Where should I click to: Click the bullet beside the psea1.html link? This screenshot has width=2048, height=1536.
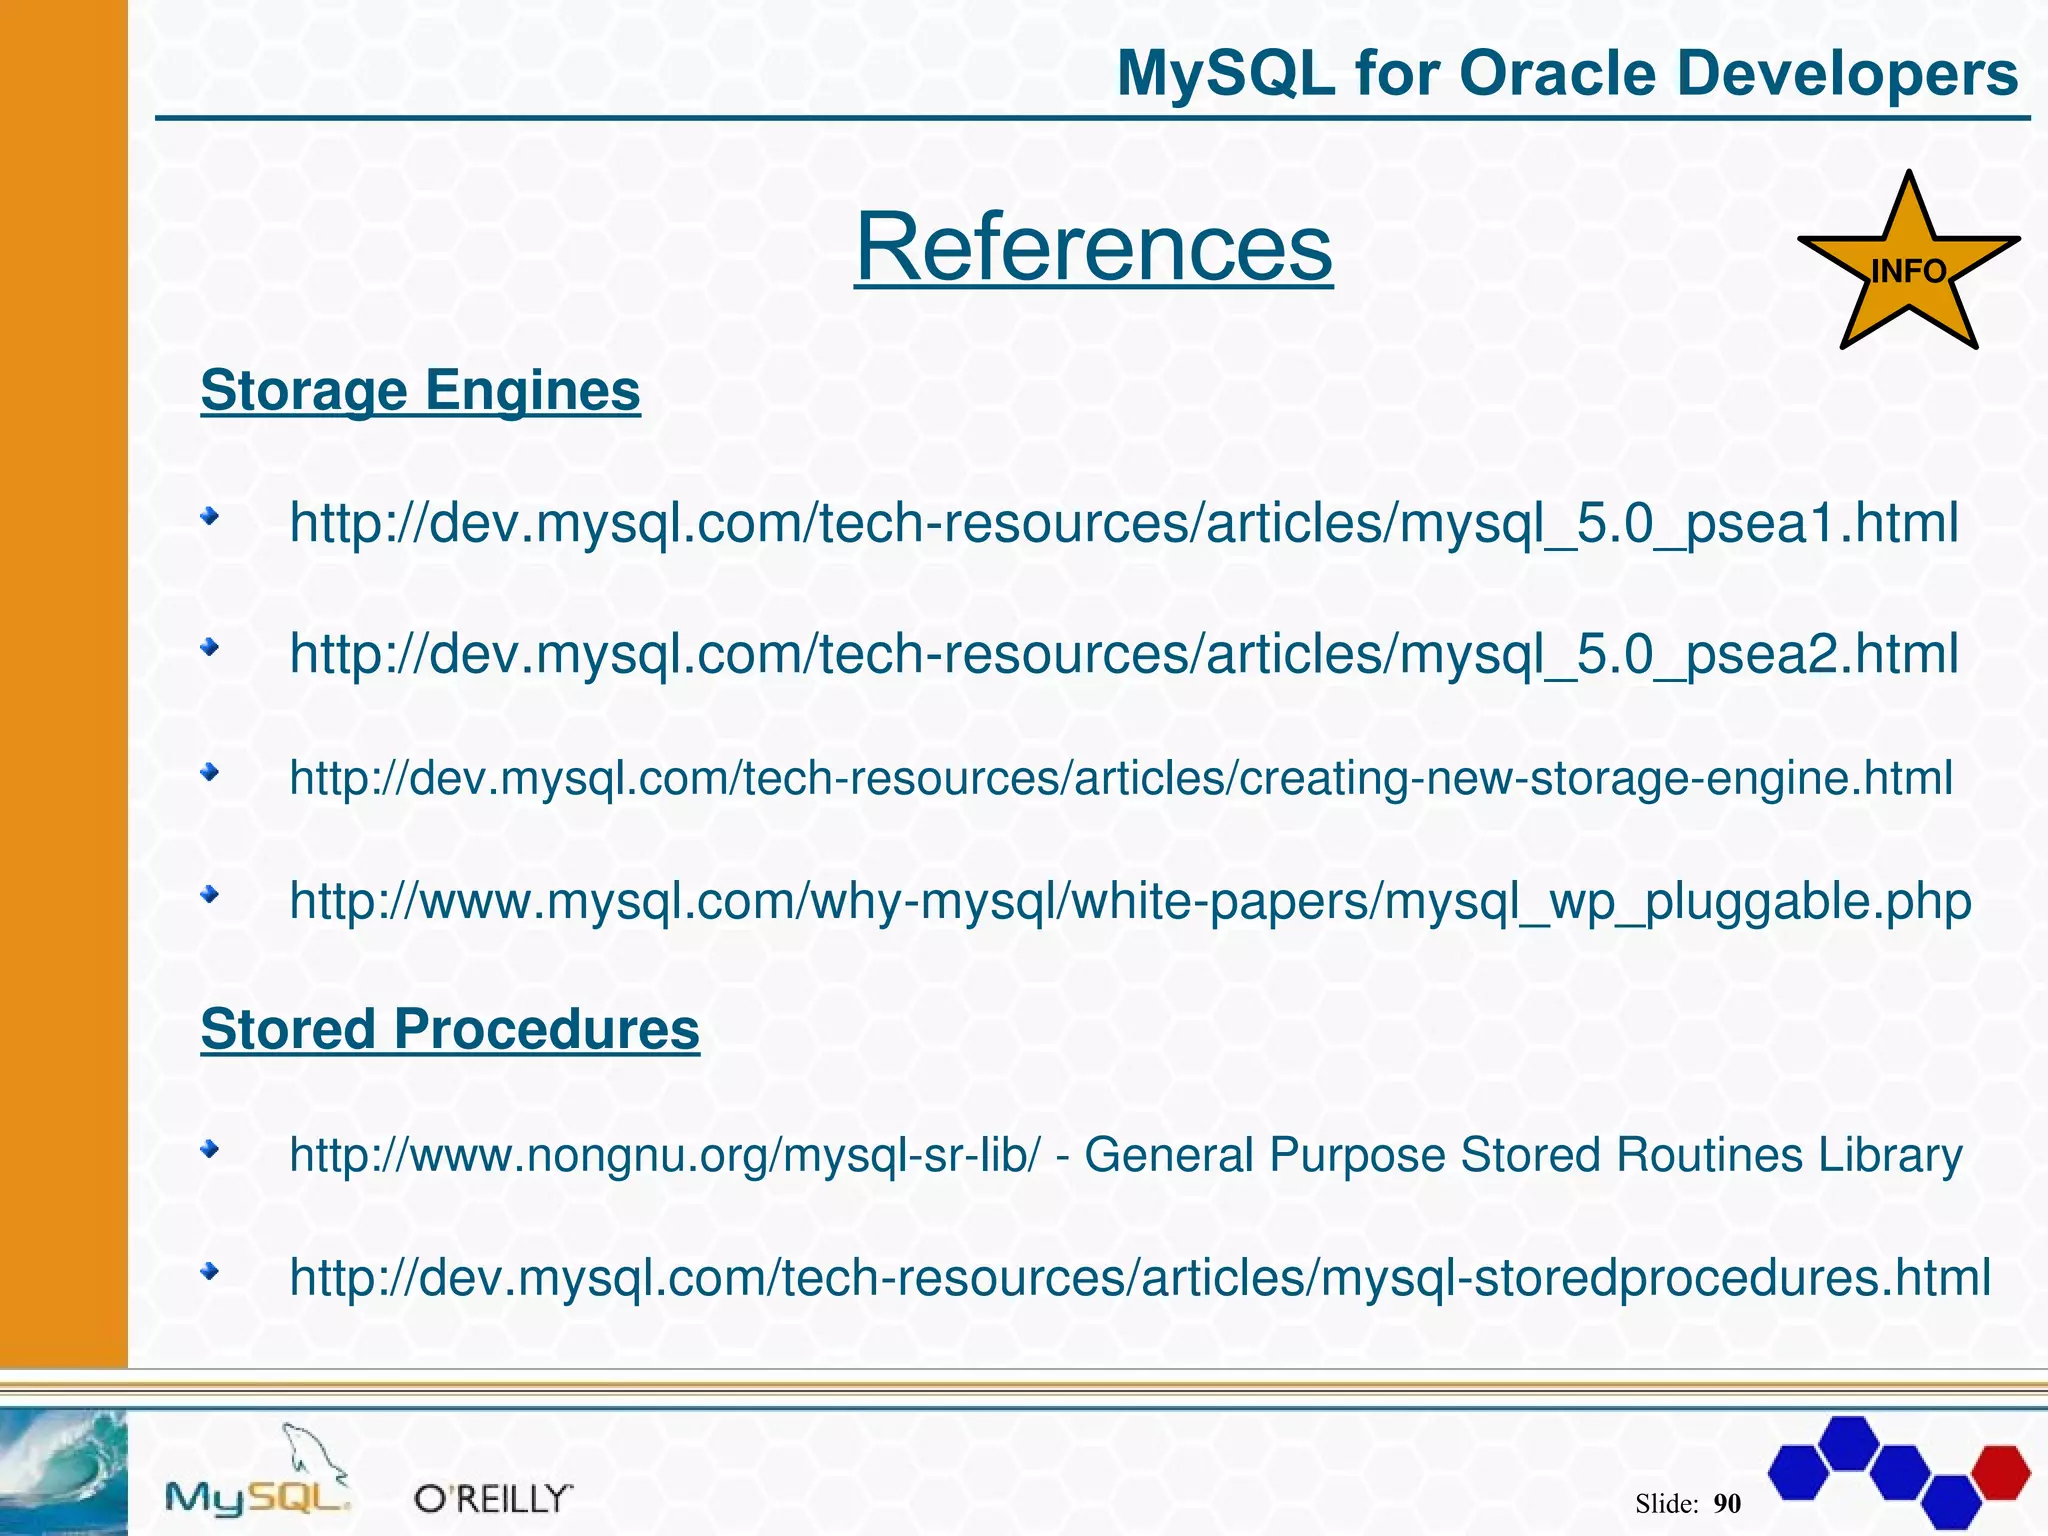coord(210,517)
